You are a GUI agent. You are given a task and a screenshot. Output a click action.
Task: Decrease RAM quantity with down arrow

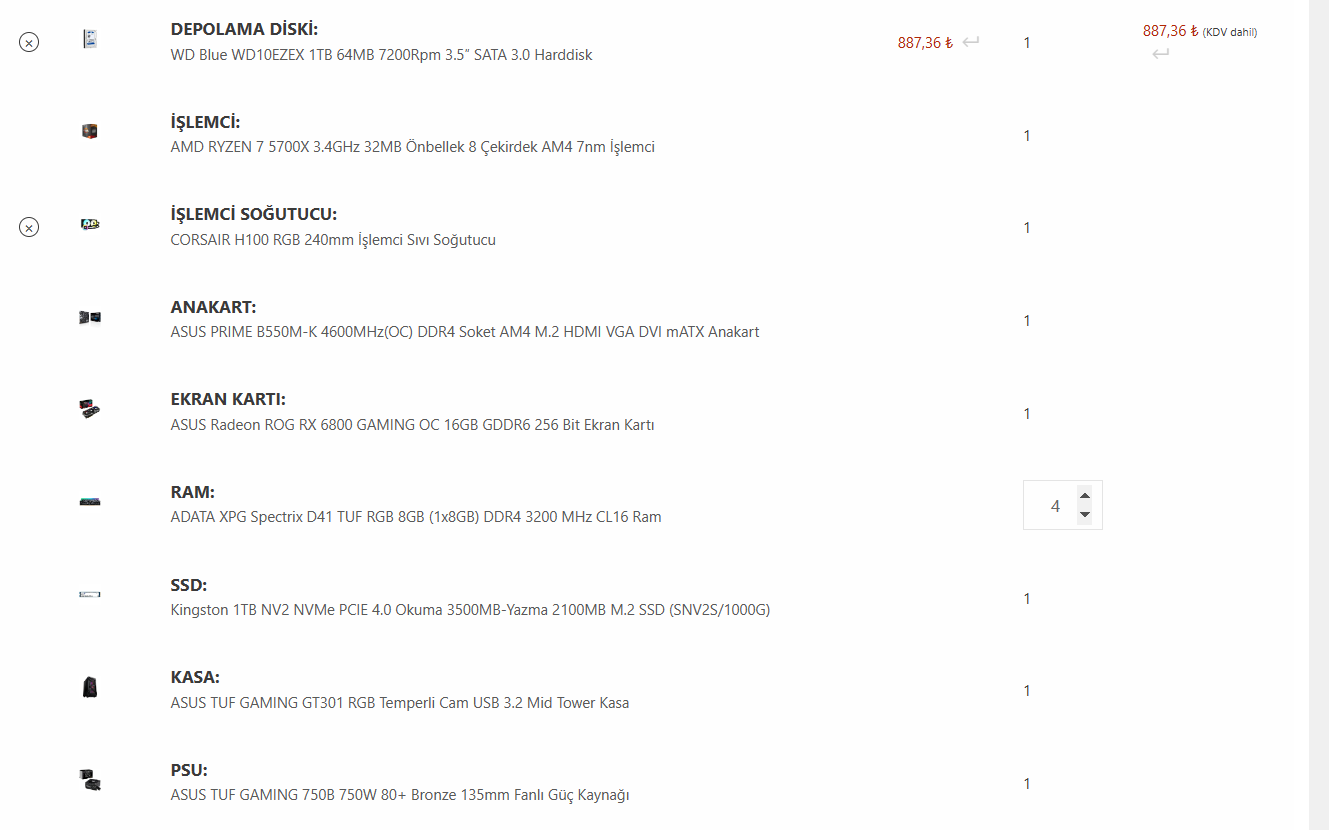coord(1084,515)
